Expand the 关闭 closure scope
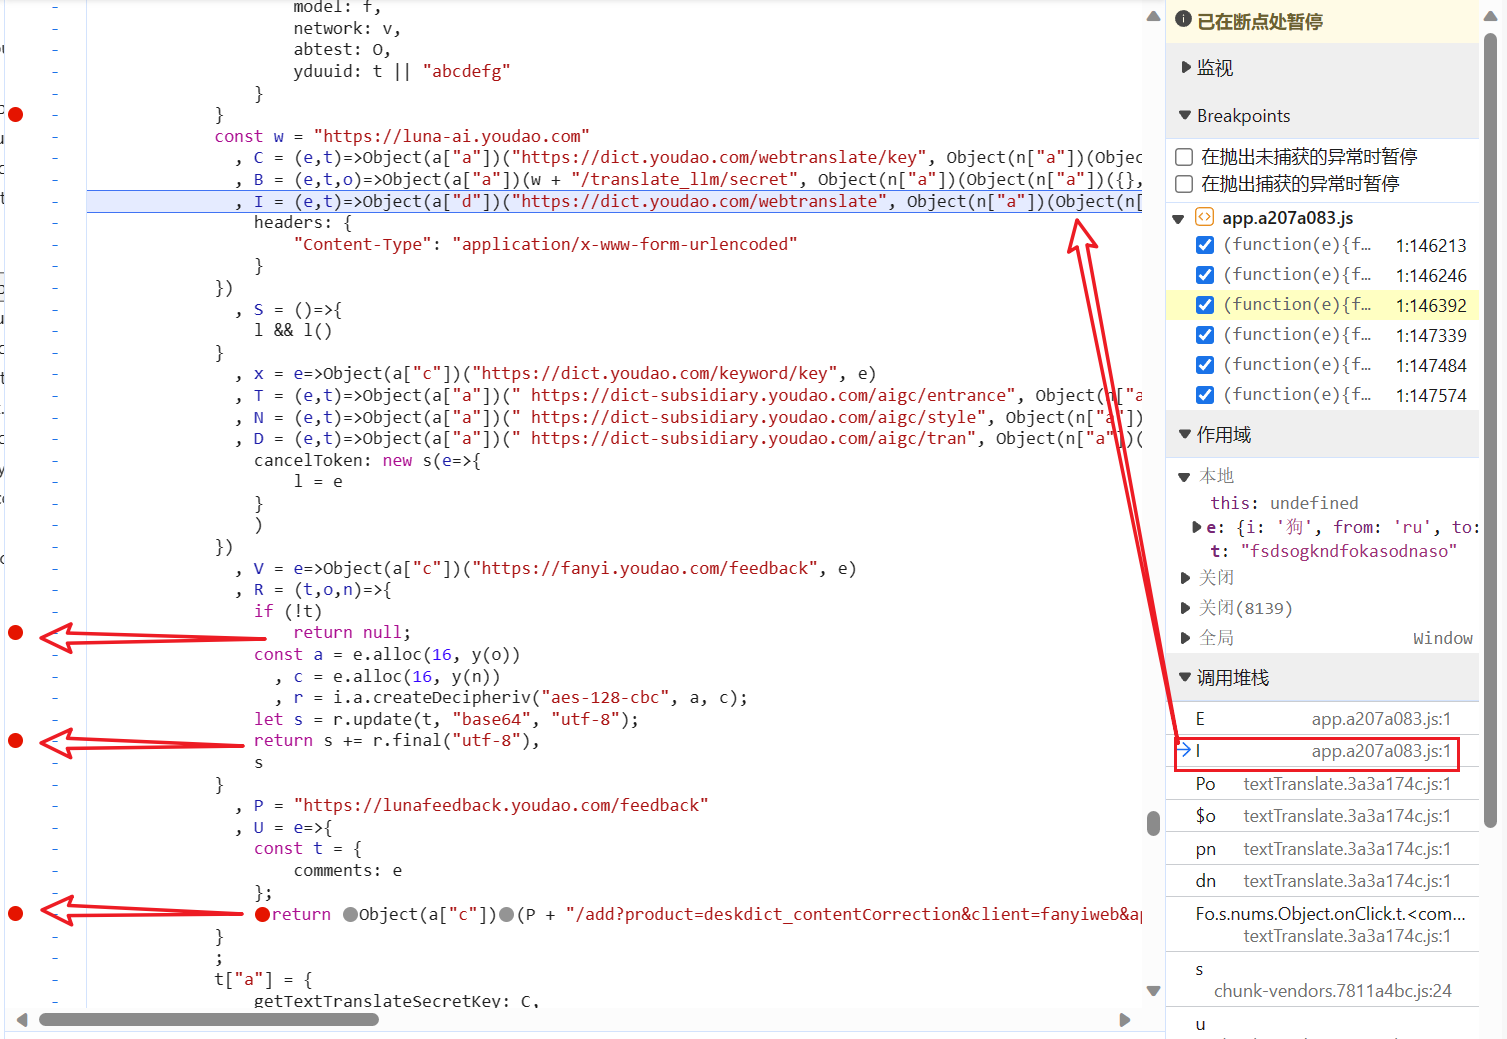1507x1039 pixels. coord(1185,578)
